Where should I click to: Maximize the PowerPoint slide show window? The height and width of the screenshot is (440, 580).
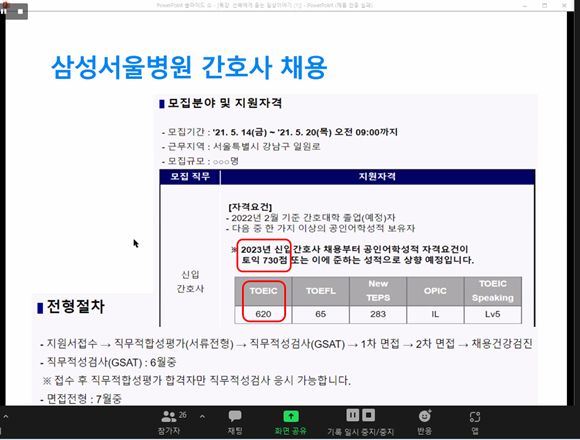pos(544,6)
